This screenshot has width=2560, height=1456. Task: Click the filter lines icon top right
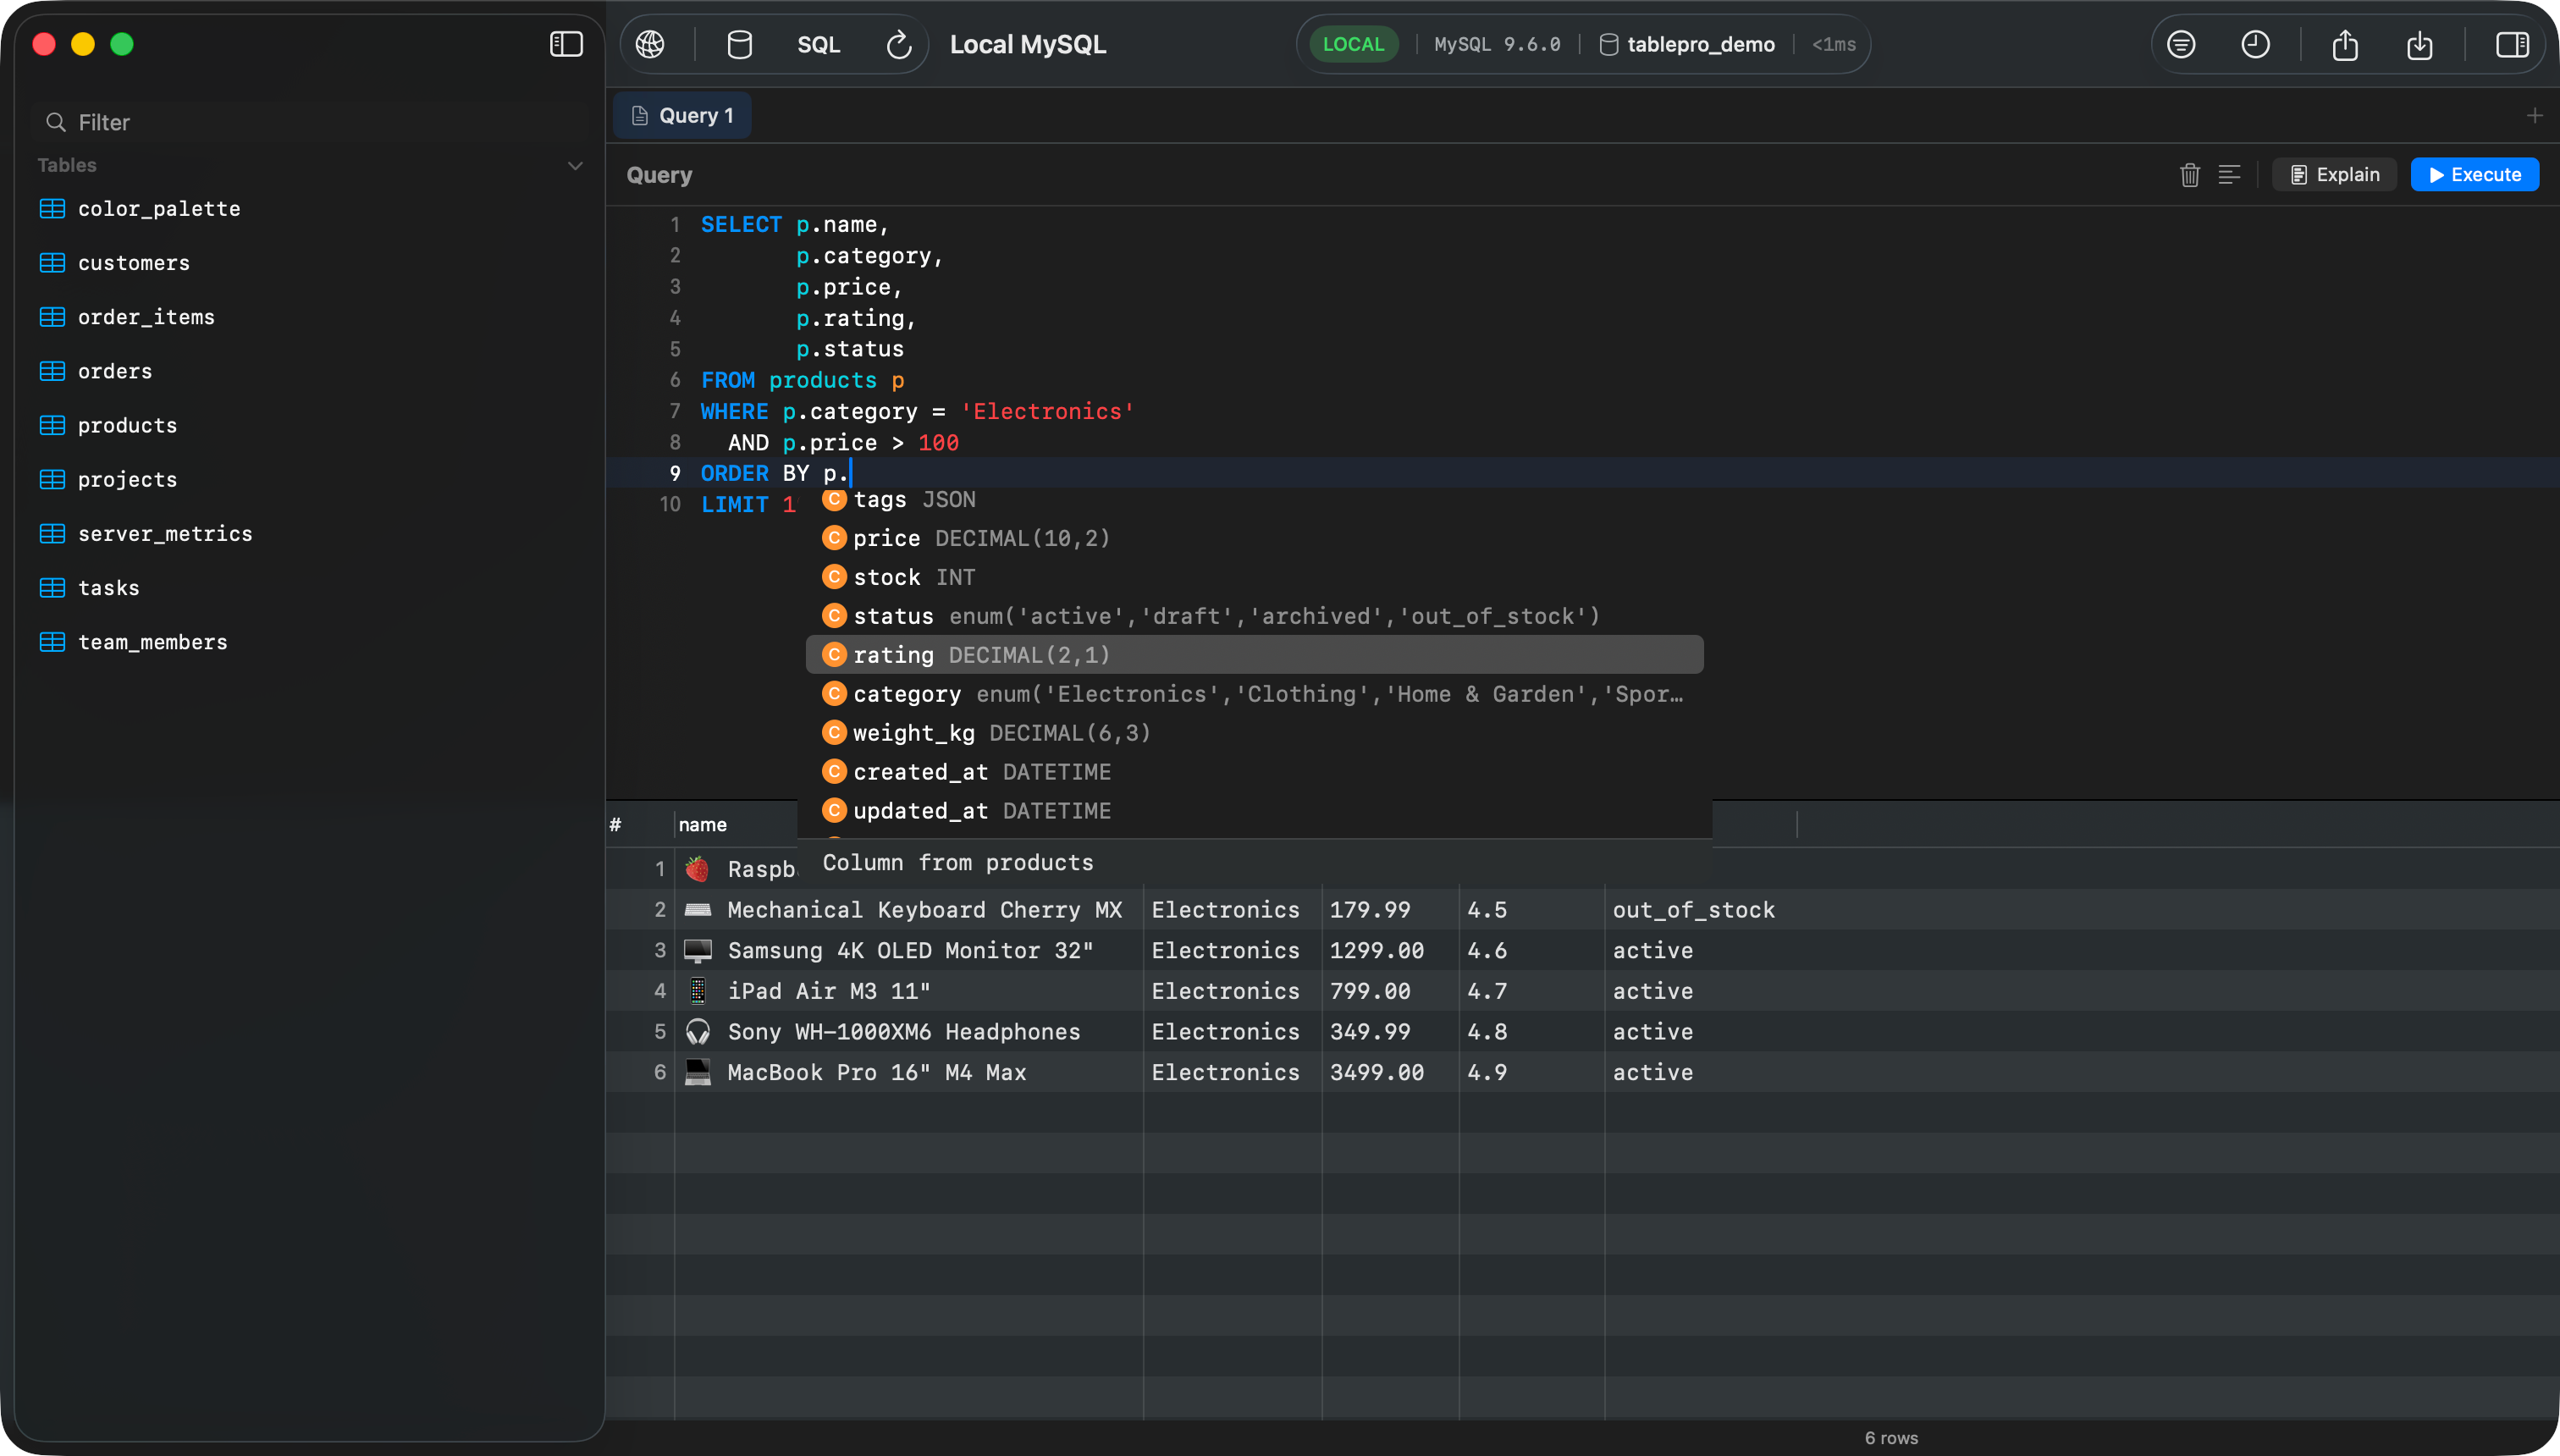(x=2182, y=44)
